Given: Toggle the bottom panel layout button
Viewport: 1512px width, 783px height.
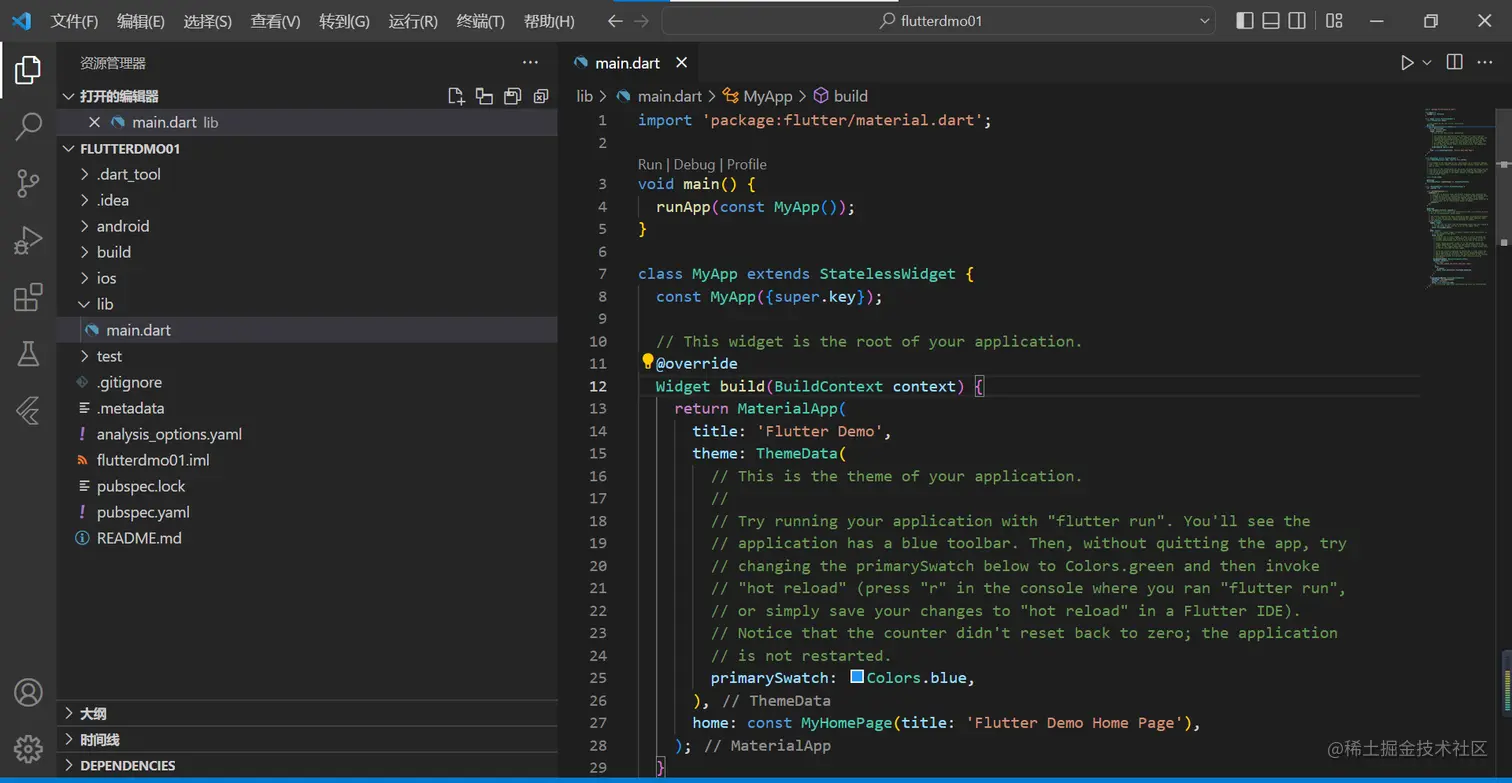Looking at the screenshot, I should pyautogui.click(x=1271, y=21).
